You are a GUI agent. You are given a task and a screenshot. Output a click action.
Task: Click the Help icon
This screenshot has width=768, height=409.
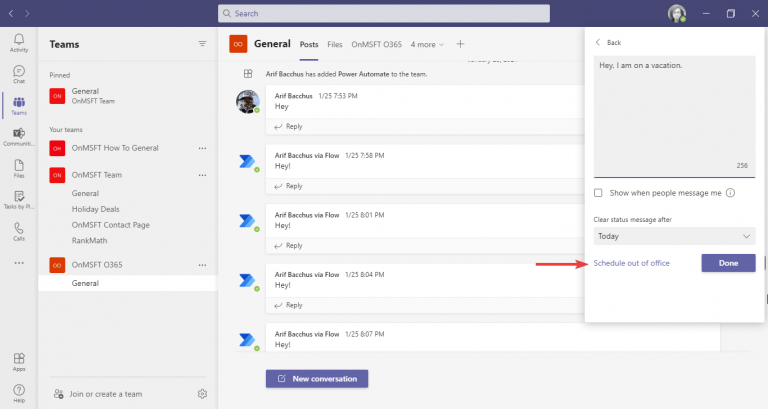[18, 392]
